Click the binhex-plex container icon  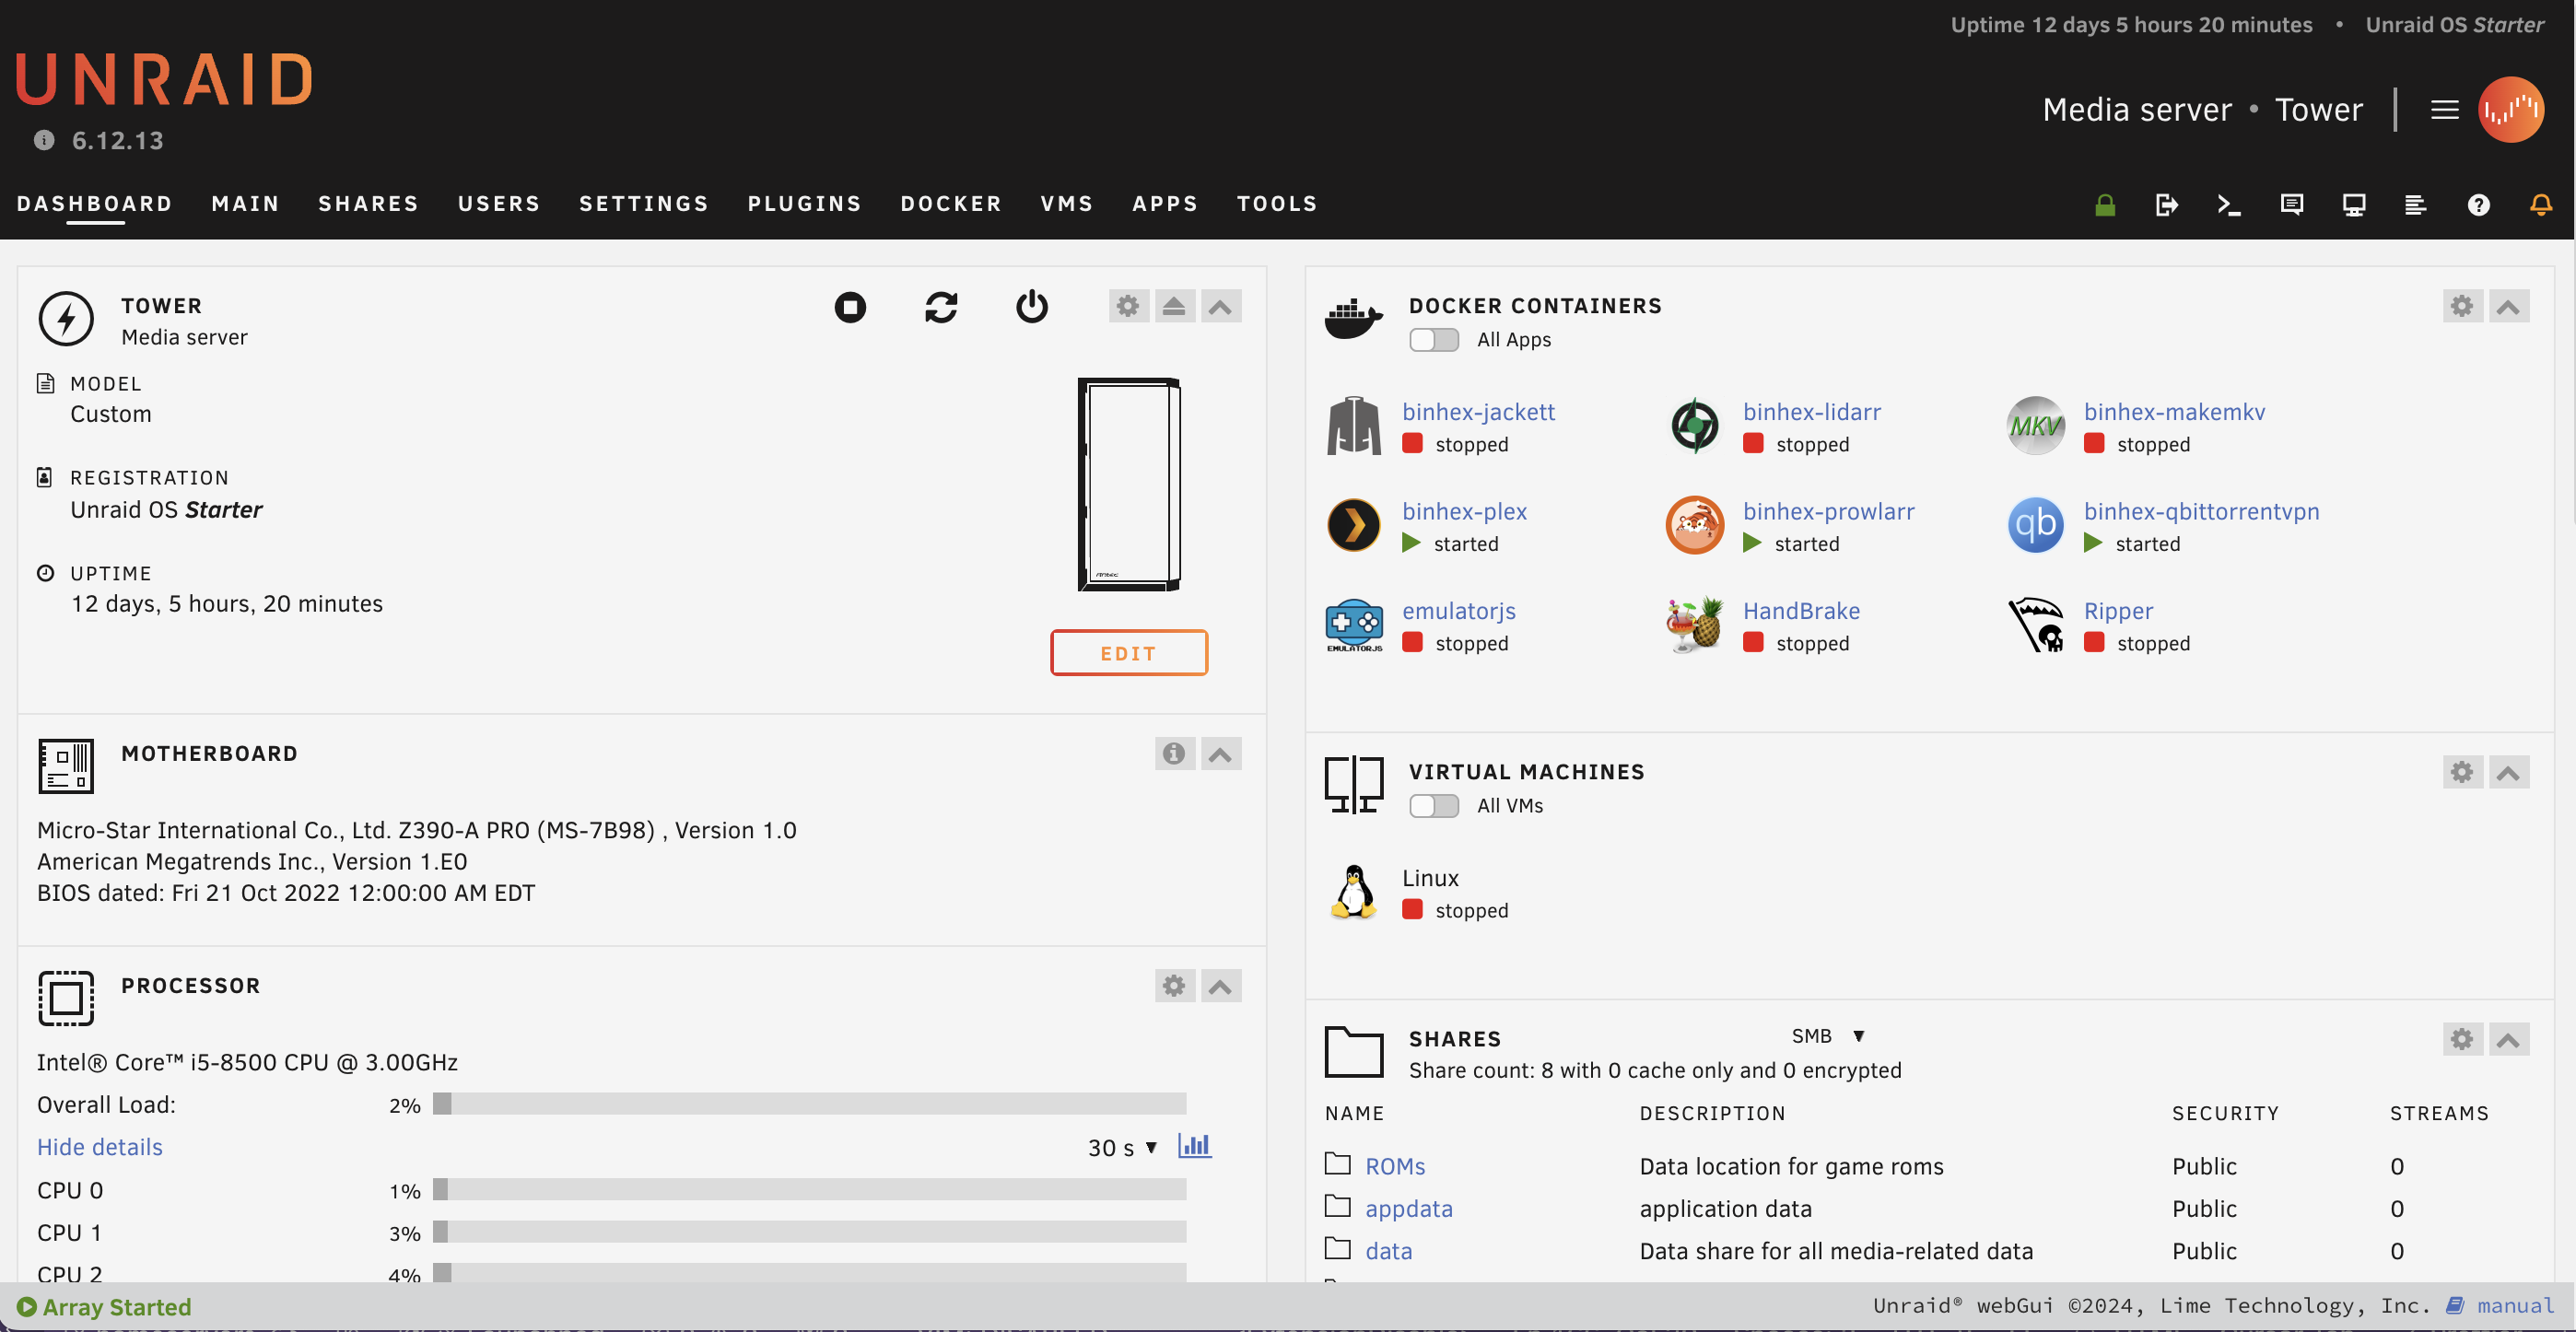1353,525
